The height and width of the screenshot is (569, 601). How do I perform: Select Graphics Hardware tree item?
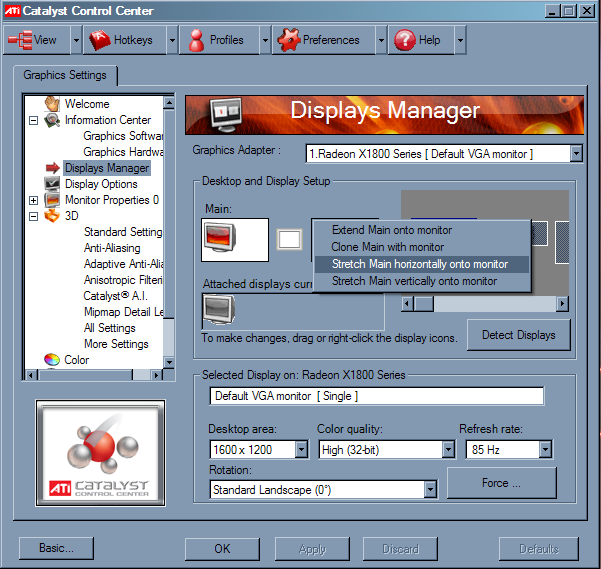[x=123, y=152]
